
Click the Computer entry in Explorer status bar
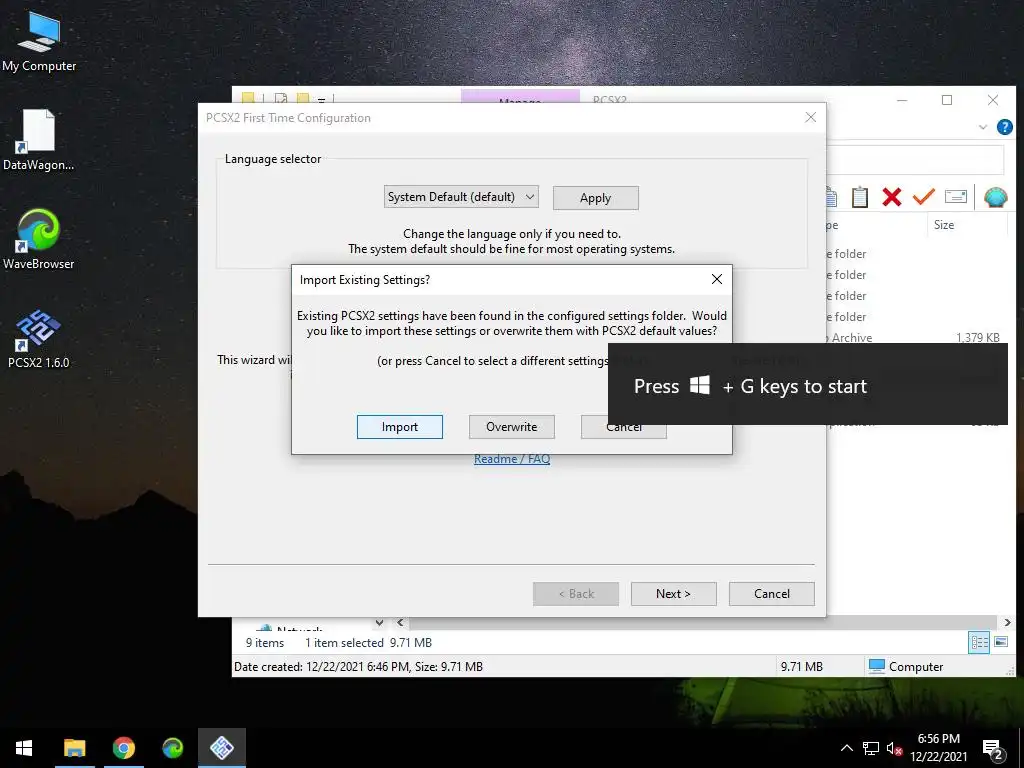tap(906, 667)
